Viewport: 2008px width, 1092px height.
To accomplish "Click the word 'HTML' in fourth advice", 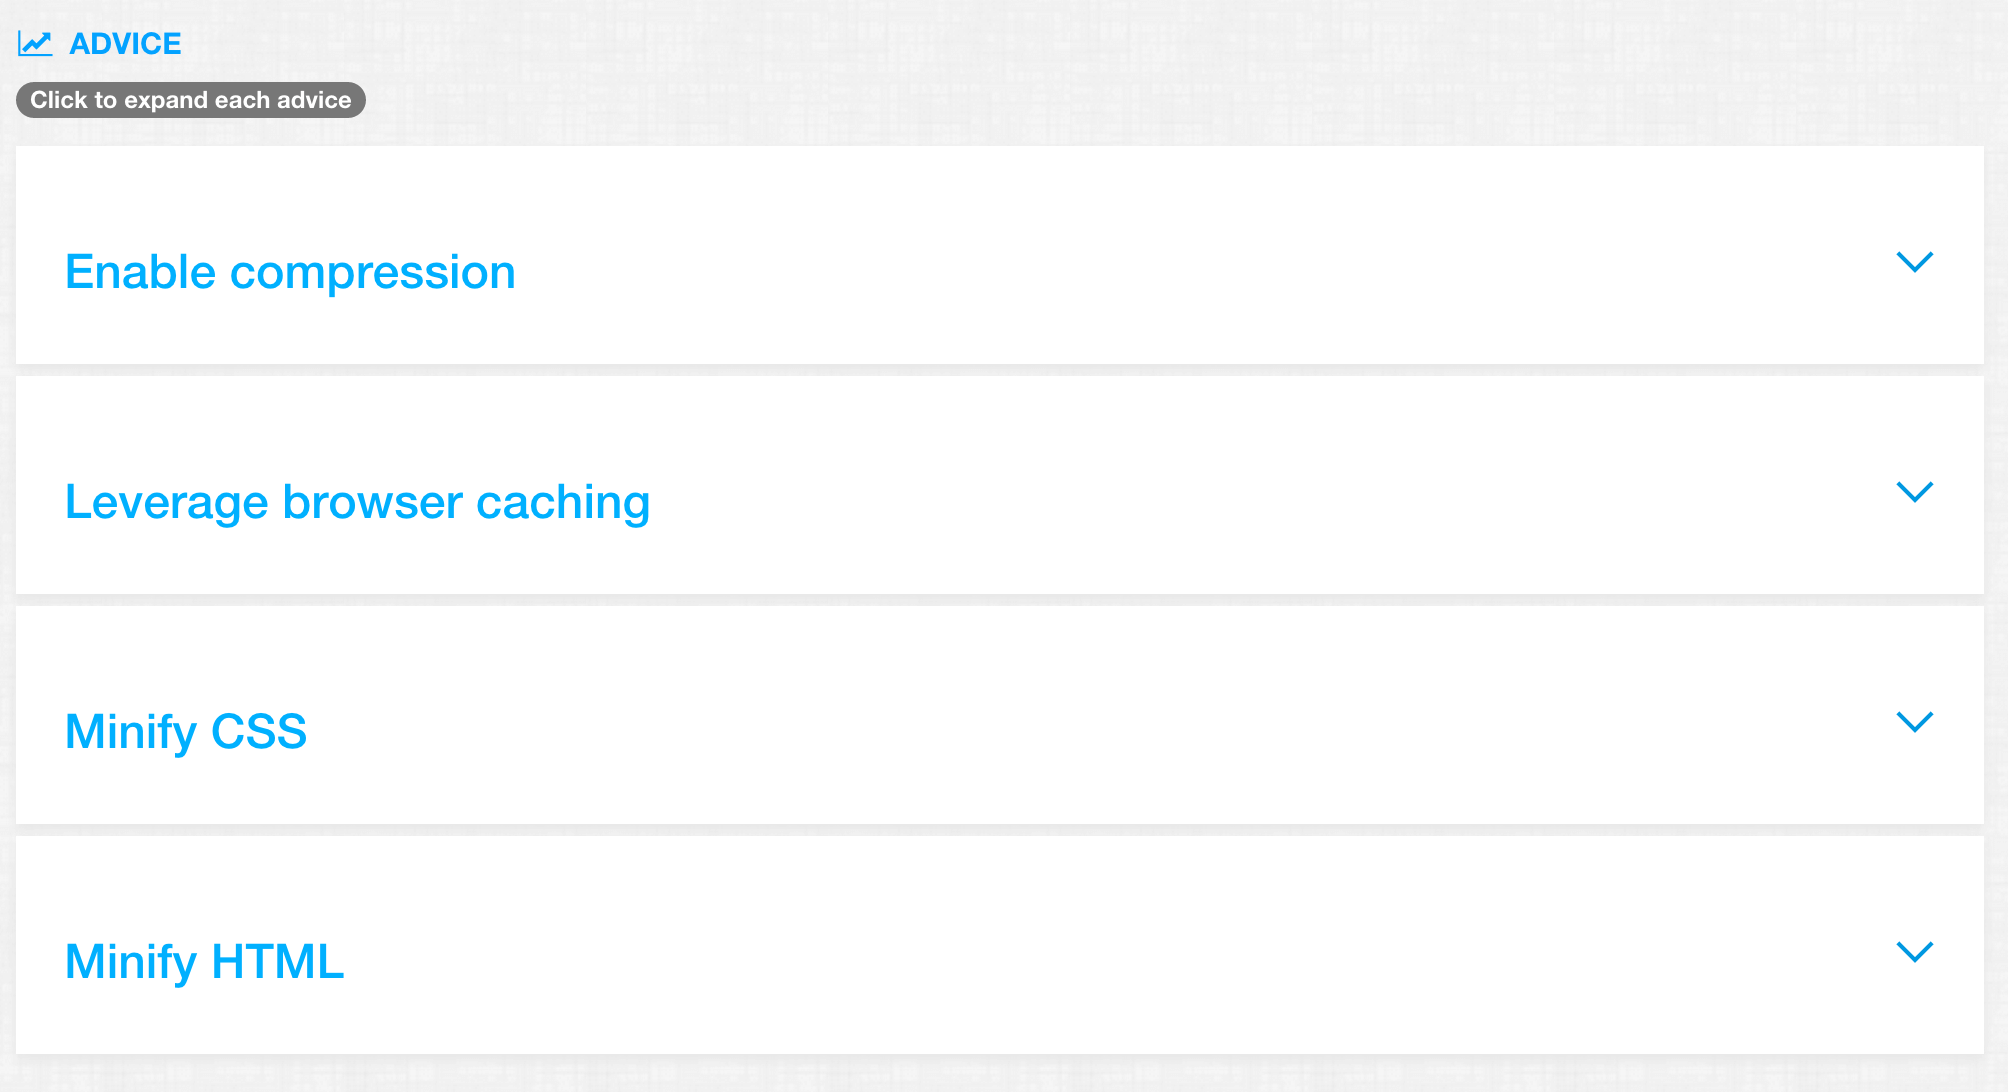I will (x=278, y=962).
